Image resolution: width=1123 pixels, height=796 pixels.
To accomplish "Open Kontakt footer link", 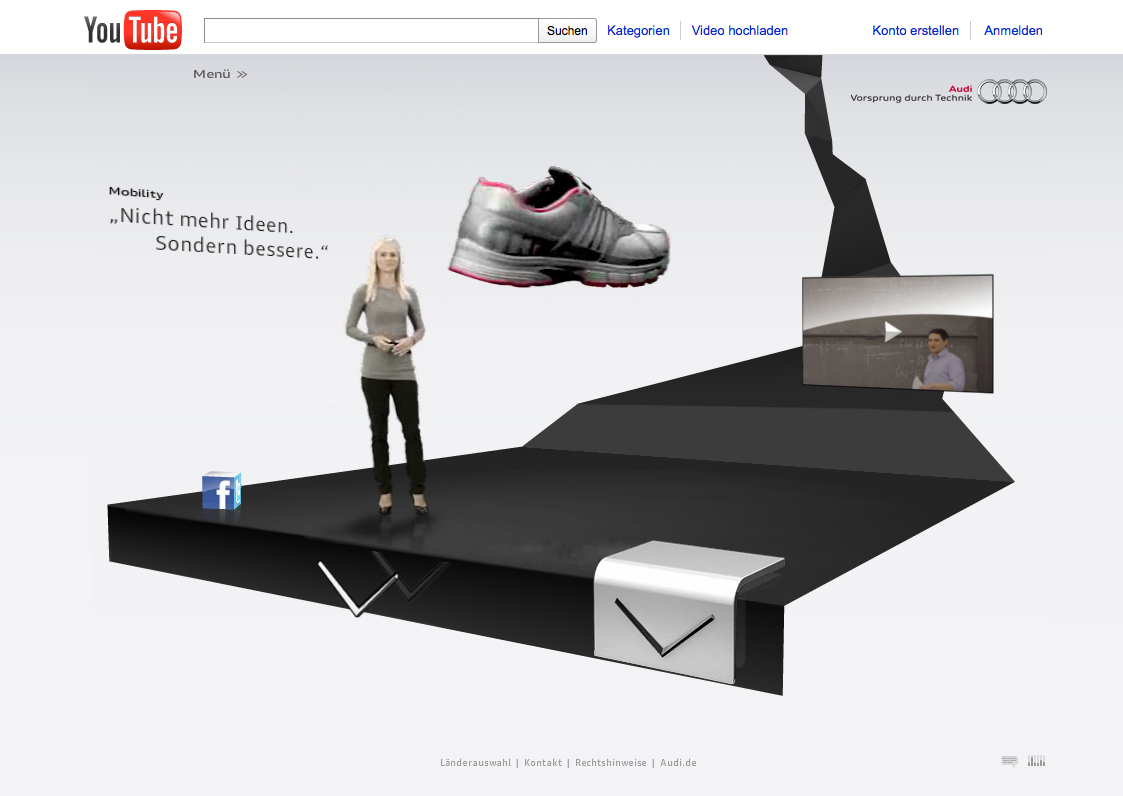I will click(x=543, y=763).
